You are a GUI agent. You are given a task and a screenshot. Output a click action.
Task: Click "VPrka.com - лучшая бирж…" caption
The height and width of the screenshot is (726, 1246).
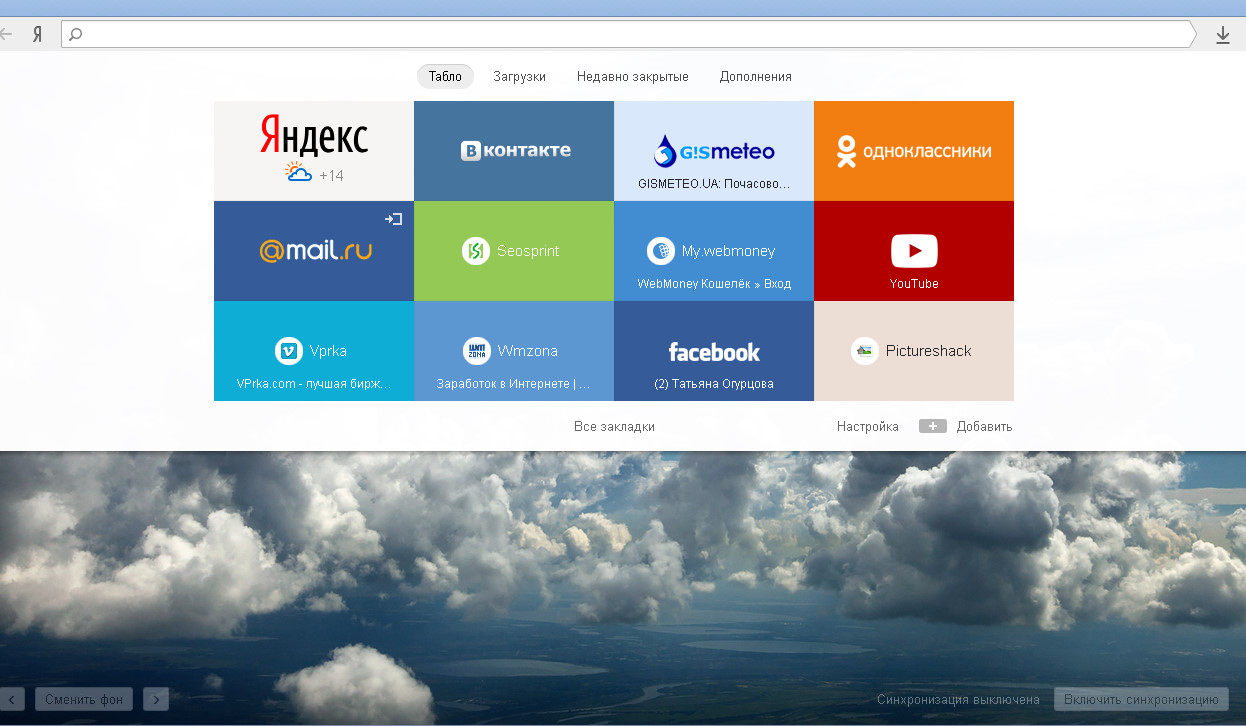click(314, 383)
